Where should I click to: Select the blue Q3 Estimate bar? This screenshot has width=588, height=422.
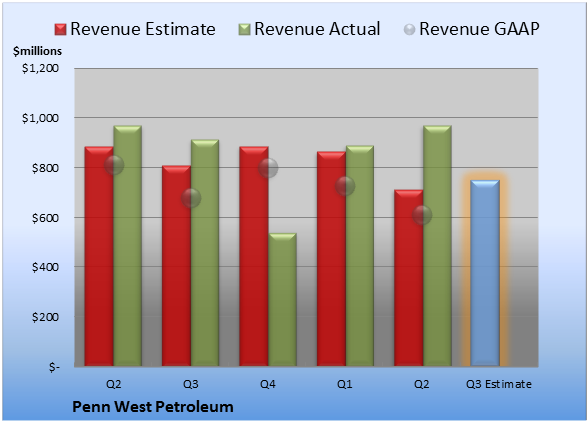coord(485,273)
